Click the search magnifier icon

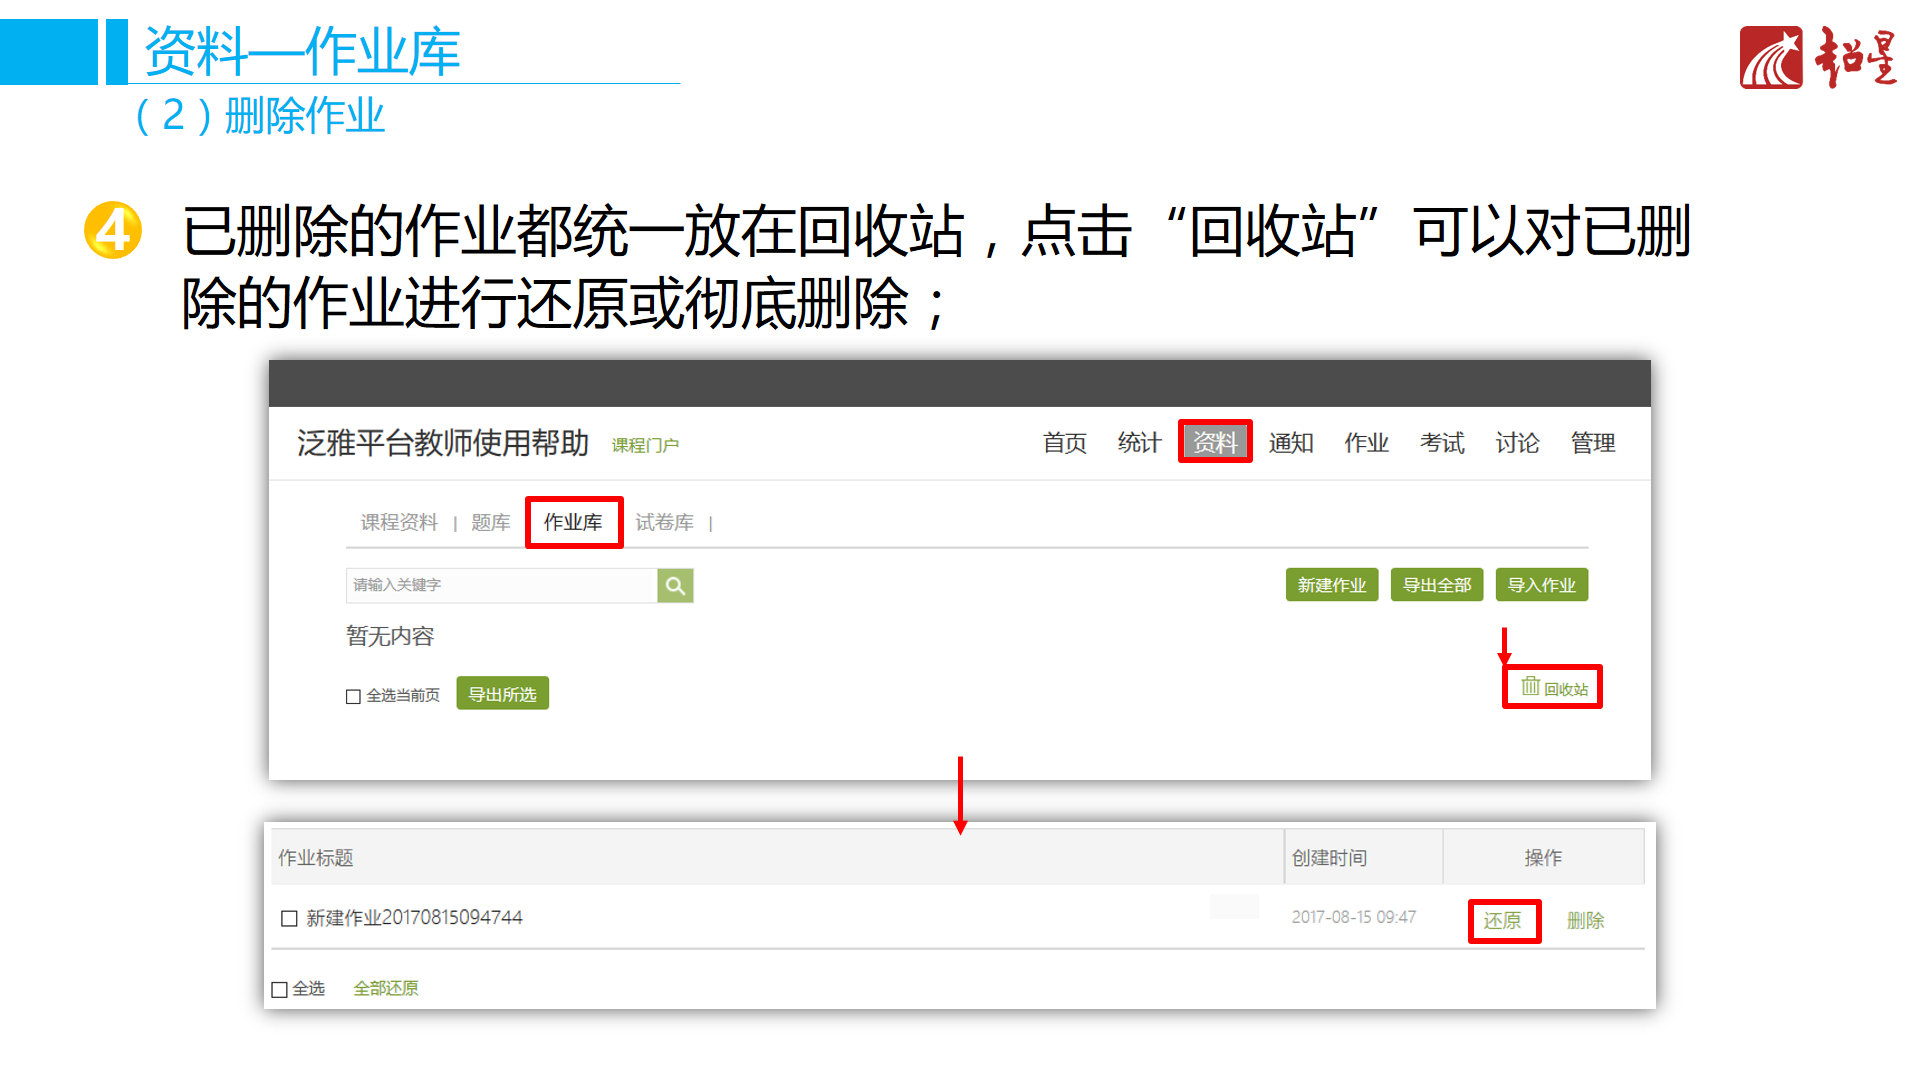pos(675,586)
